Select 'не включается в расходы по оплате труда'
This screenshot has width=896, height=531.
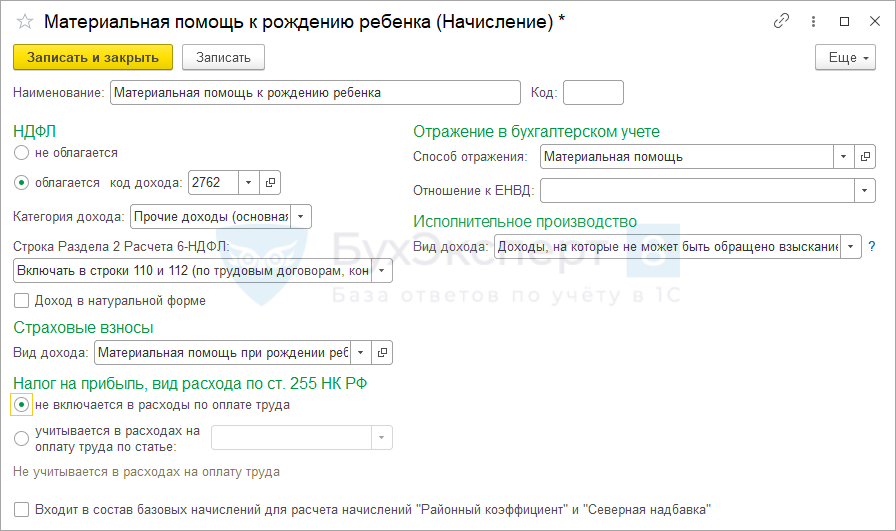point(21,405)
